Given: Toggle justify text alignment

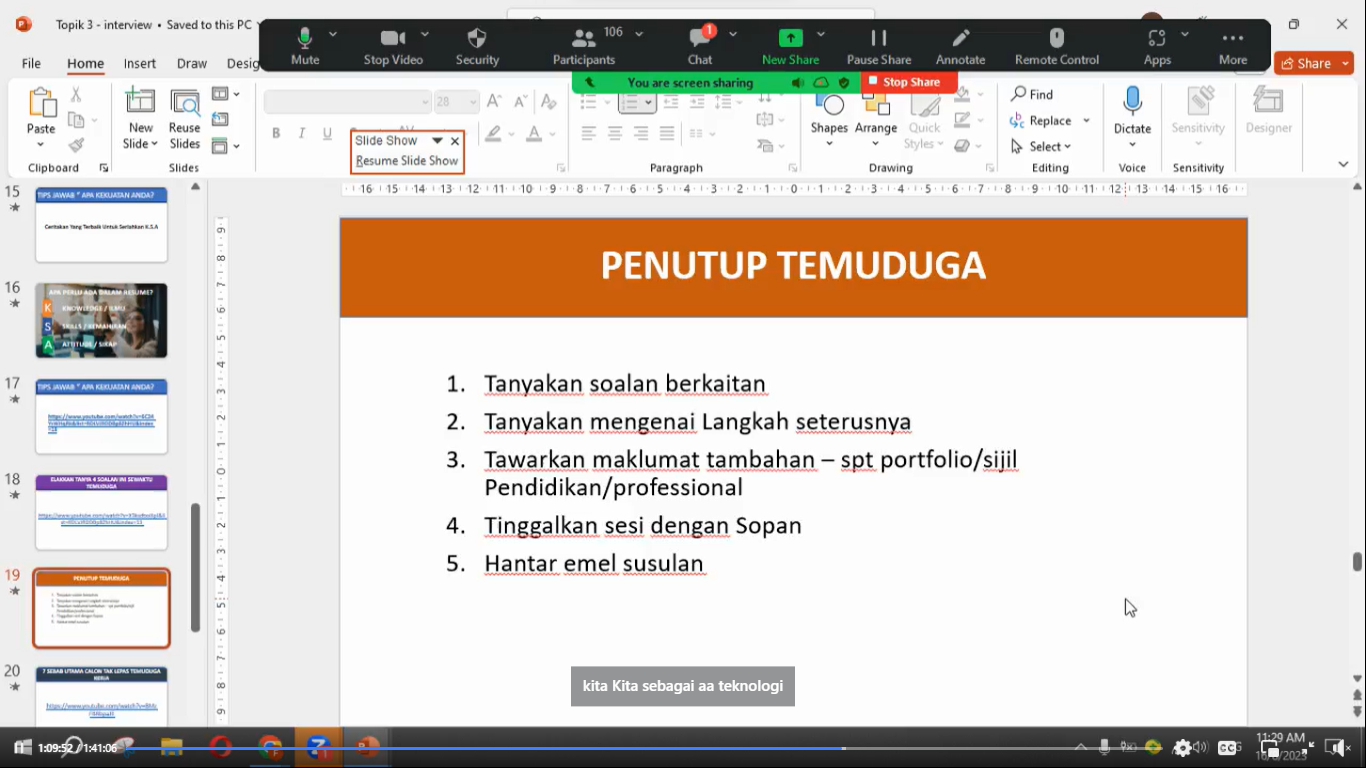Looking at the screenshot, I should [667, 133].
